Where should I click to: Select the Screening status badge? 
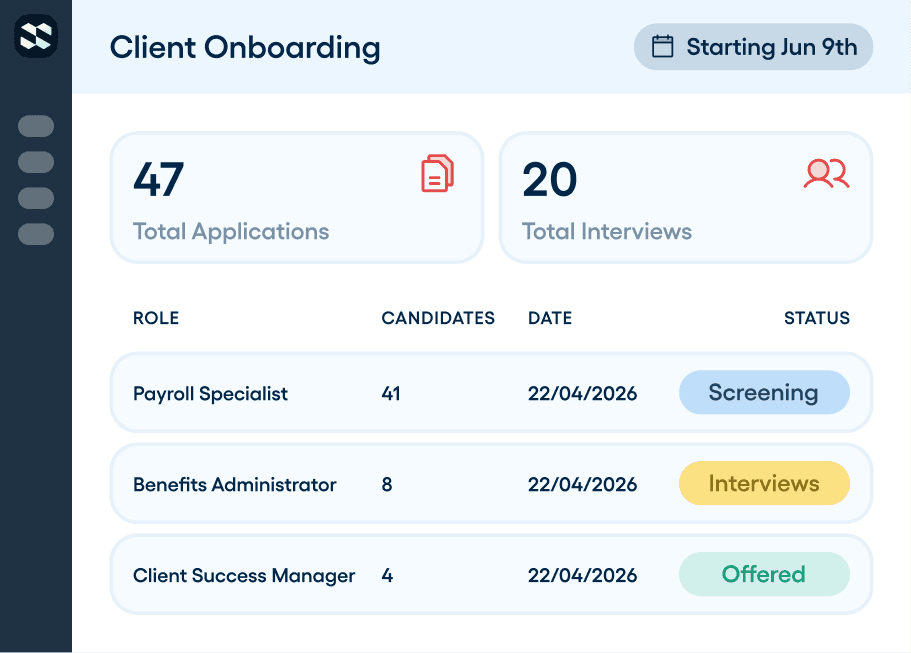pyautogui.click(x=764, y=393)
